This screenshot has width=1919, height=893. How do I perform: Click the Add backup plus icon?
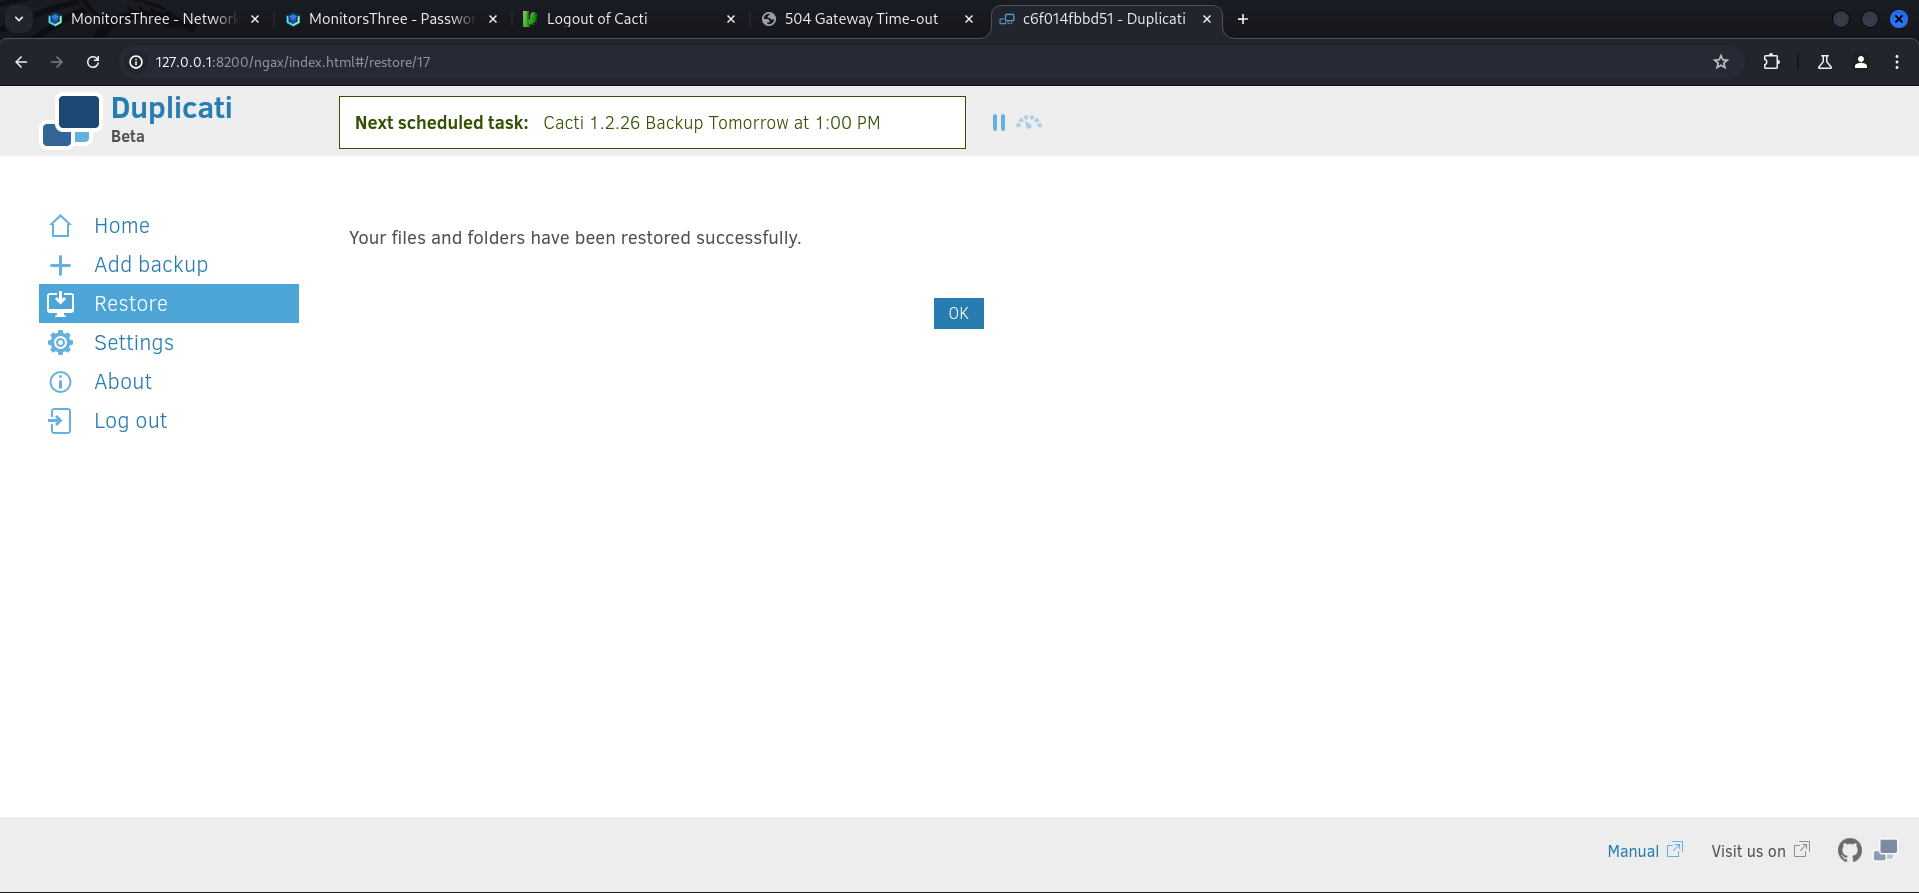[60, 265]
